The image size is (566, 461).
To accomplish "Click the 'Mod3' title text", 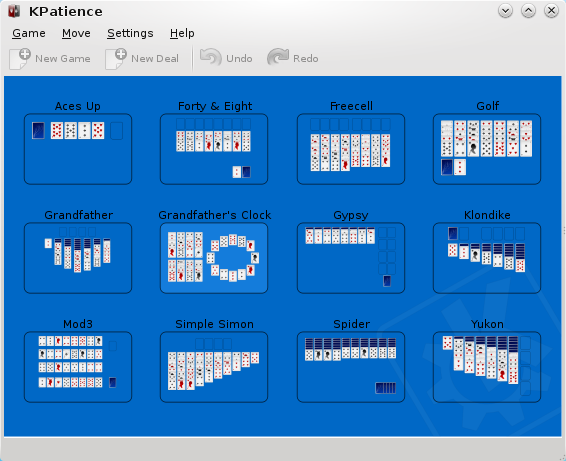I will click(78, 324).
